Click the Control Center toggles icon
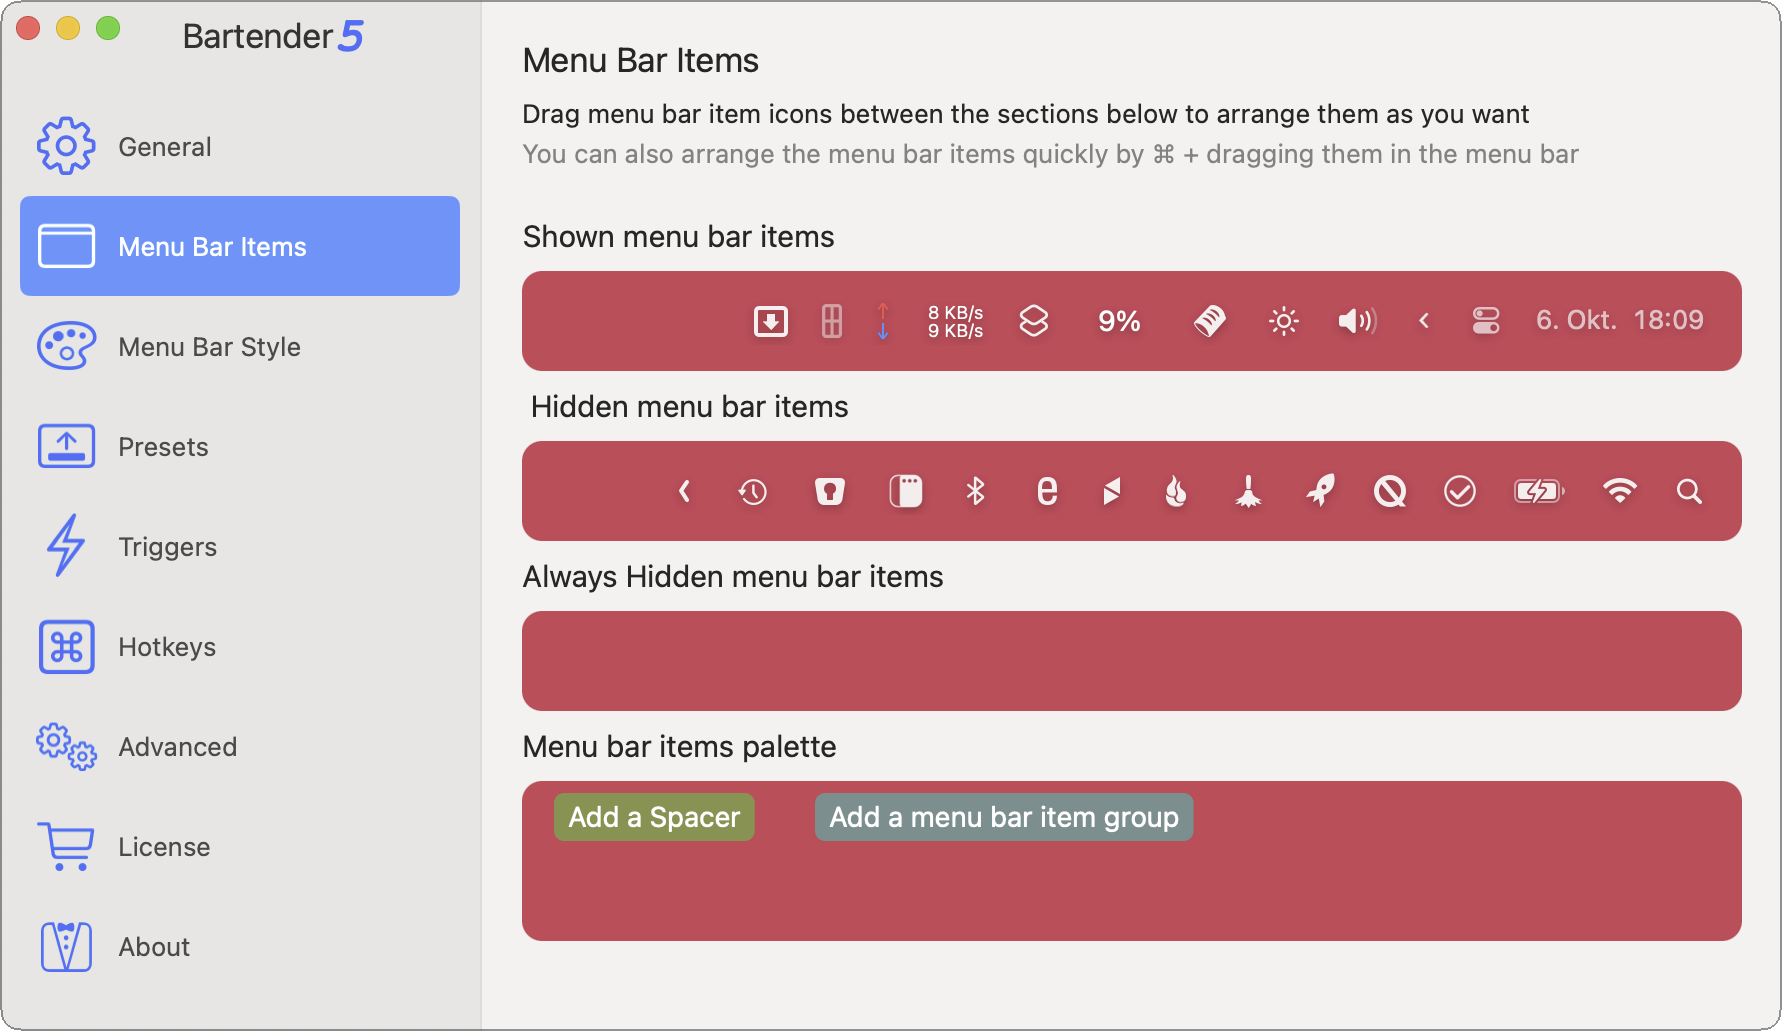 1486,321
